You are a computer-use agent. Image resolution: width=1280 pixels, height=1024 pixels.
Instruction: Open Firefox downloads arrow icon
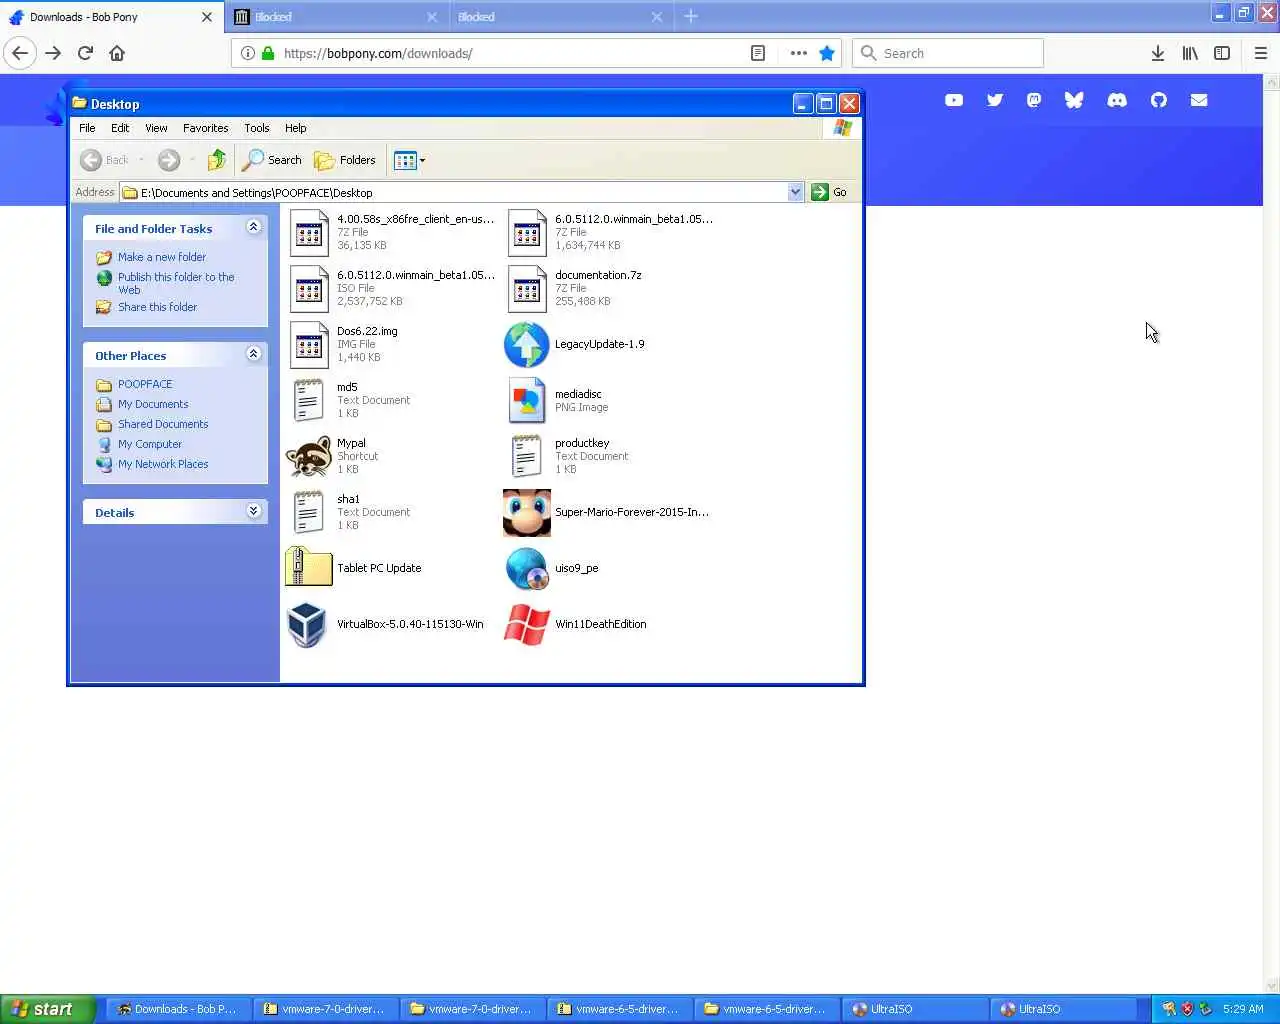click(1157, 53)
